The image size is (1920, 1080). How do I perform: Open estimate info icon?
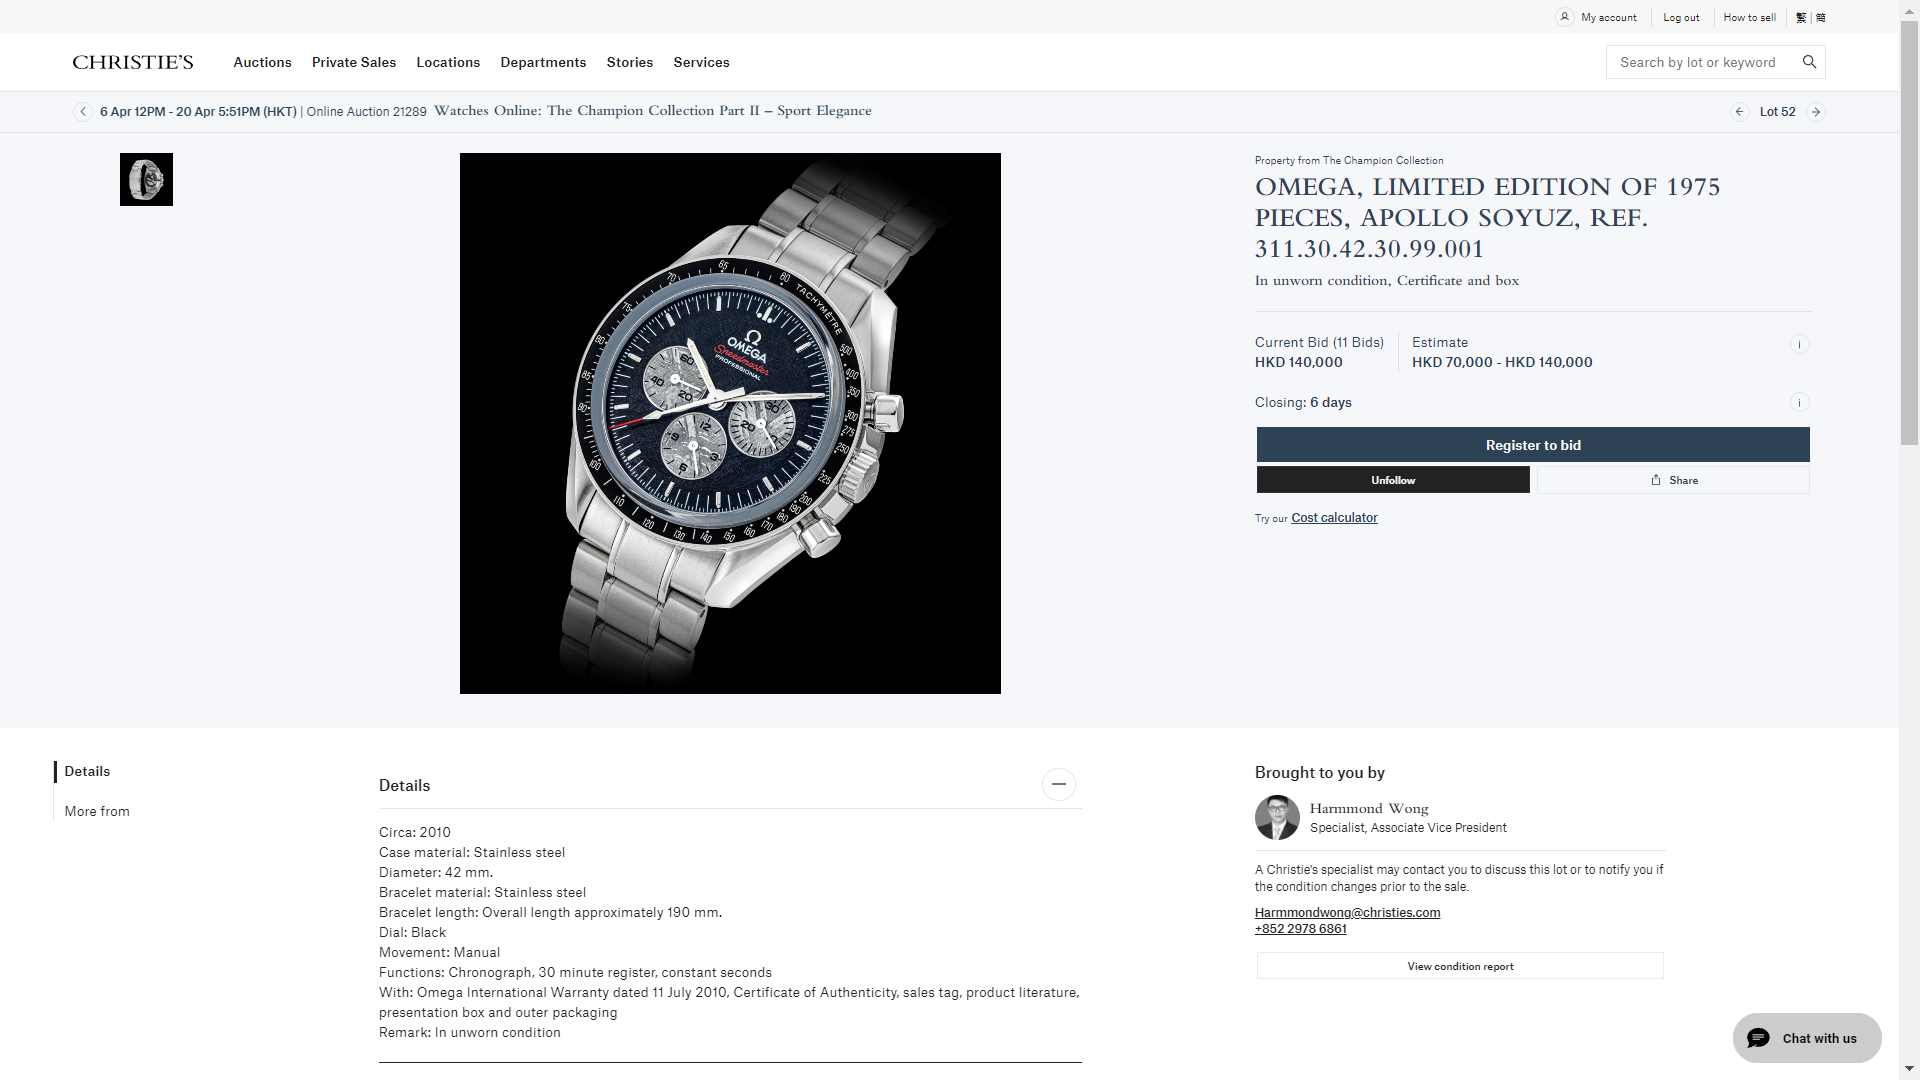pyautogui.click(x=1799, y=344)
